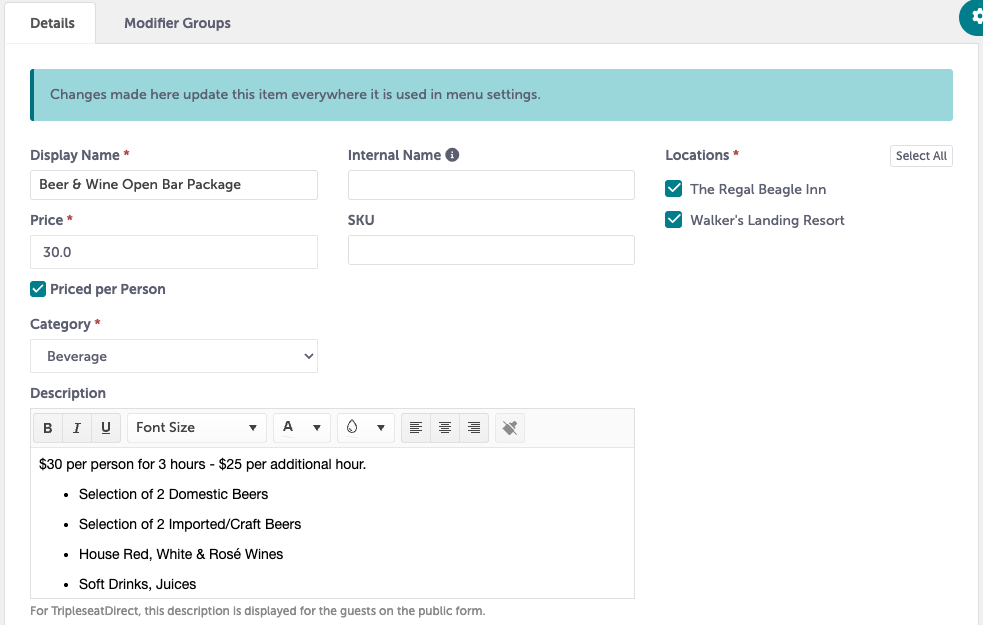Open the Category Beverage dropdown
The width and height of the screenshot is (983, 625).
click(174, 356)
